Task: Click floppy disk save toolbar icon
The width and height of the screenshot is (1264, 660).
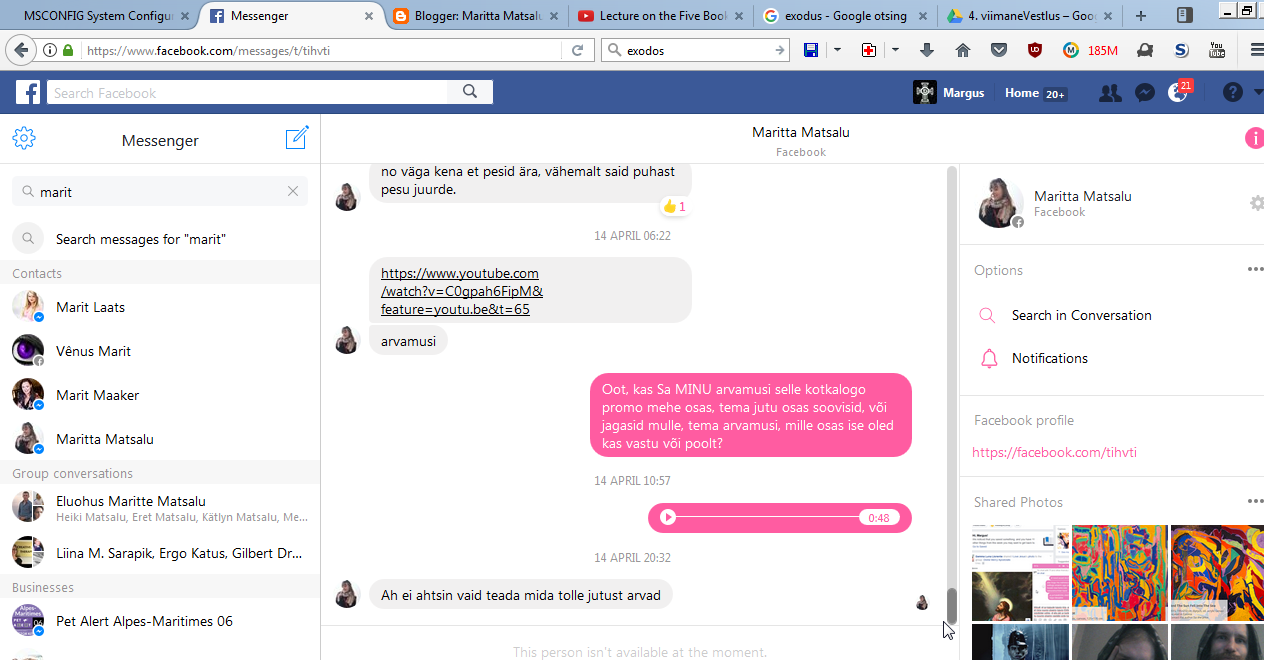Action: [811, 50]
